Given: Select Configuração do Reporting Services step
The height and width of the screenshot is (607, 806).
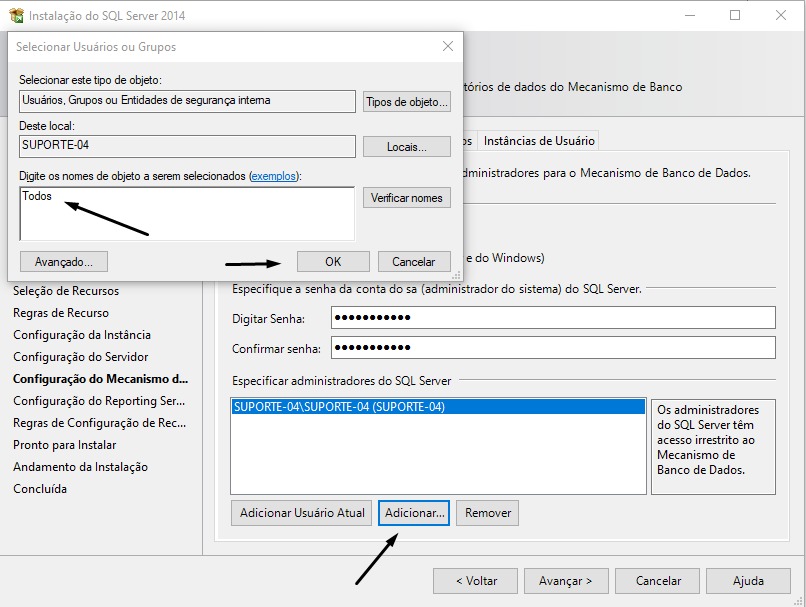Looking at the screenshot, I should [99, 401].
